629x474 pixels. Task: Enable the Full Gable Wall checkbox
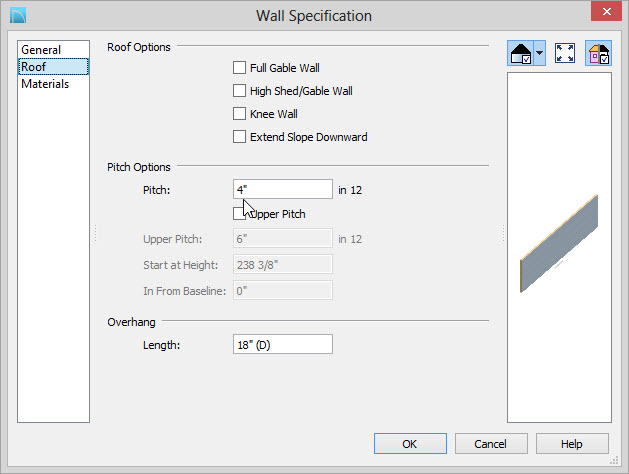pos(239,68)
